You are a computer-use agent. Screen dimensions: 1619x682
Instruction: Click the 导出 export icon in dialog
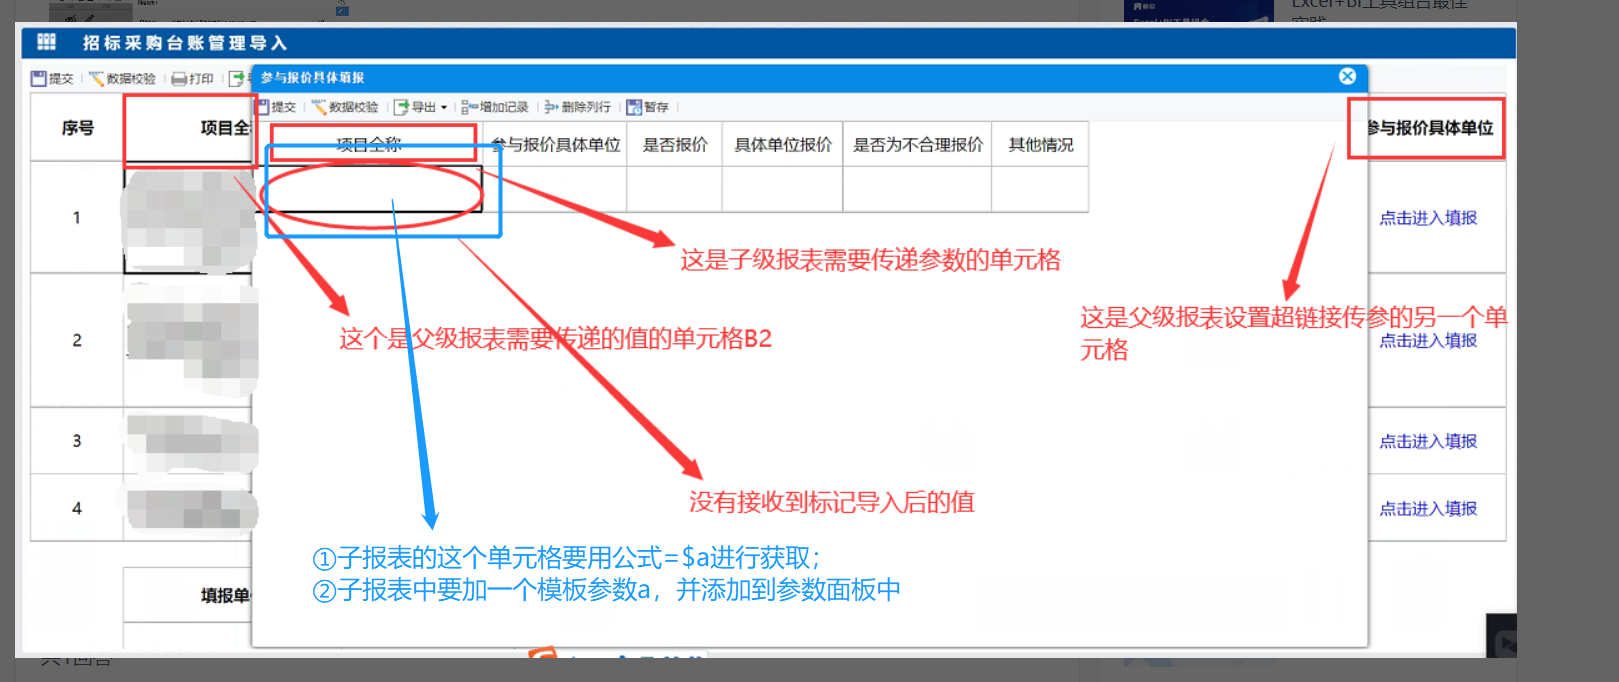pyautogui.click(x=401, y=107)
